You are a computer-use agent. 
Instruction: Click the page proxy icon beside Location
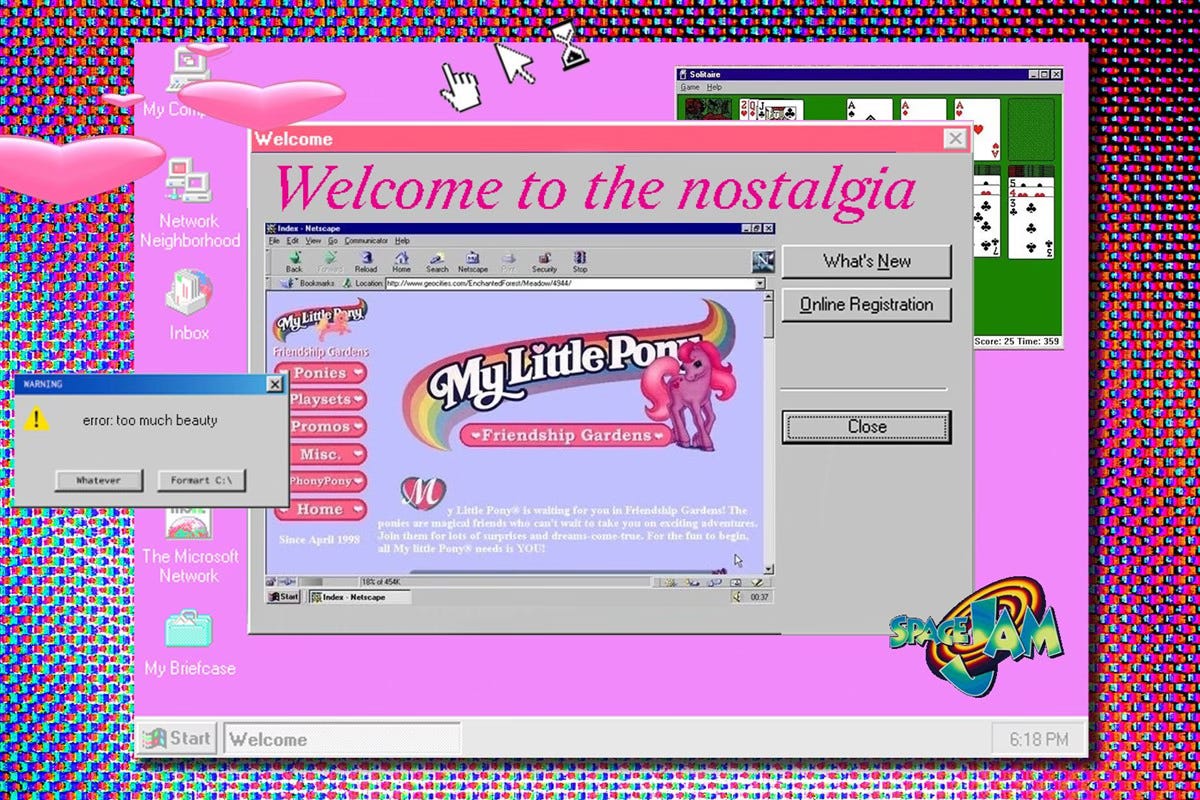(348, 283)
